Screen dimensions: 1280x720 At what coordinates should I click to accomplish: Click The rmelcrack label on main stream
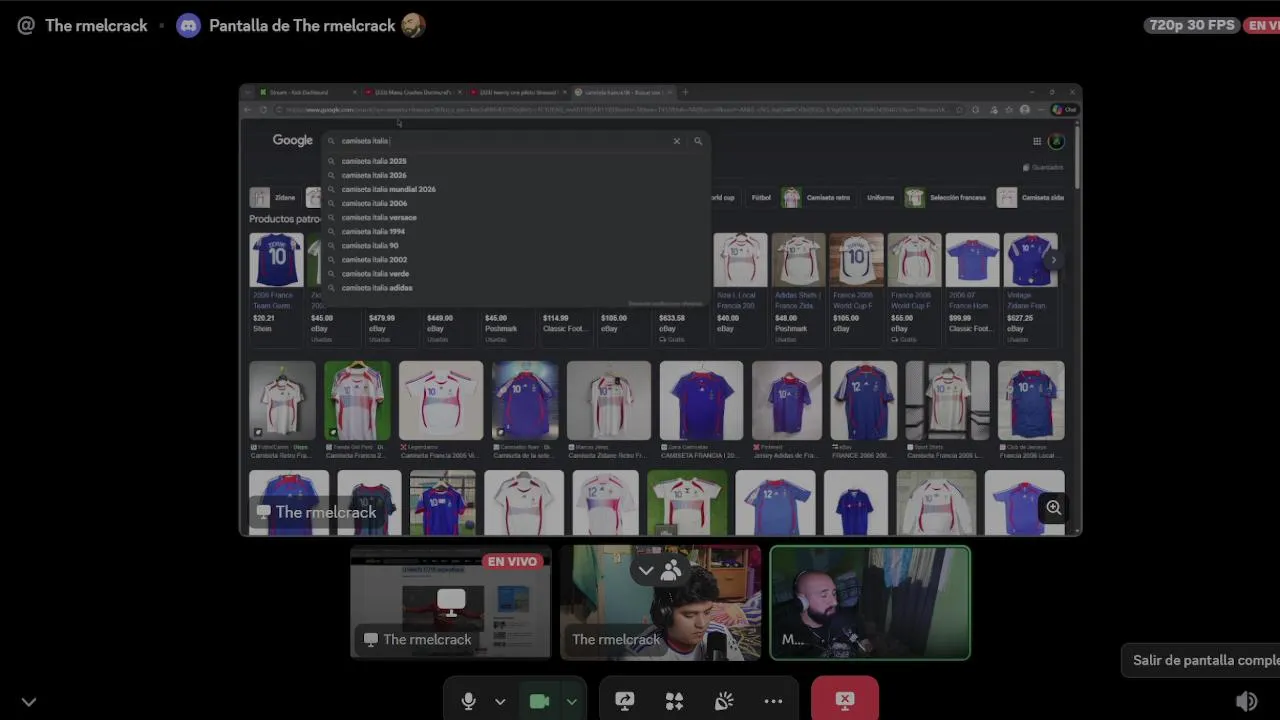point(316,512)
